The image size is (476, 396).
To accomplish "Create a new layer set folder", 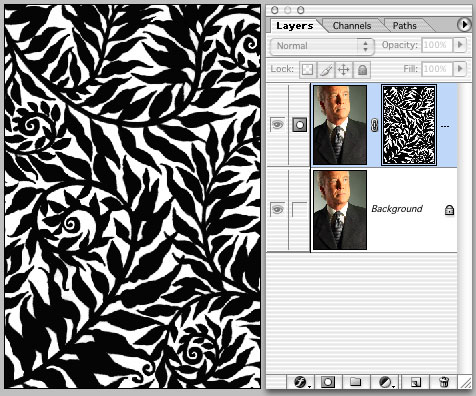I will [355, 381].
